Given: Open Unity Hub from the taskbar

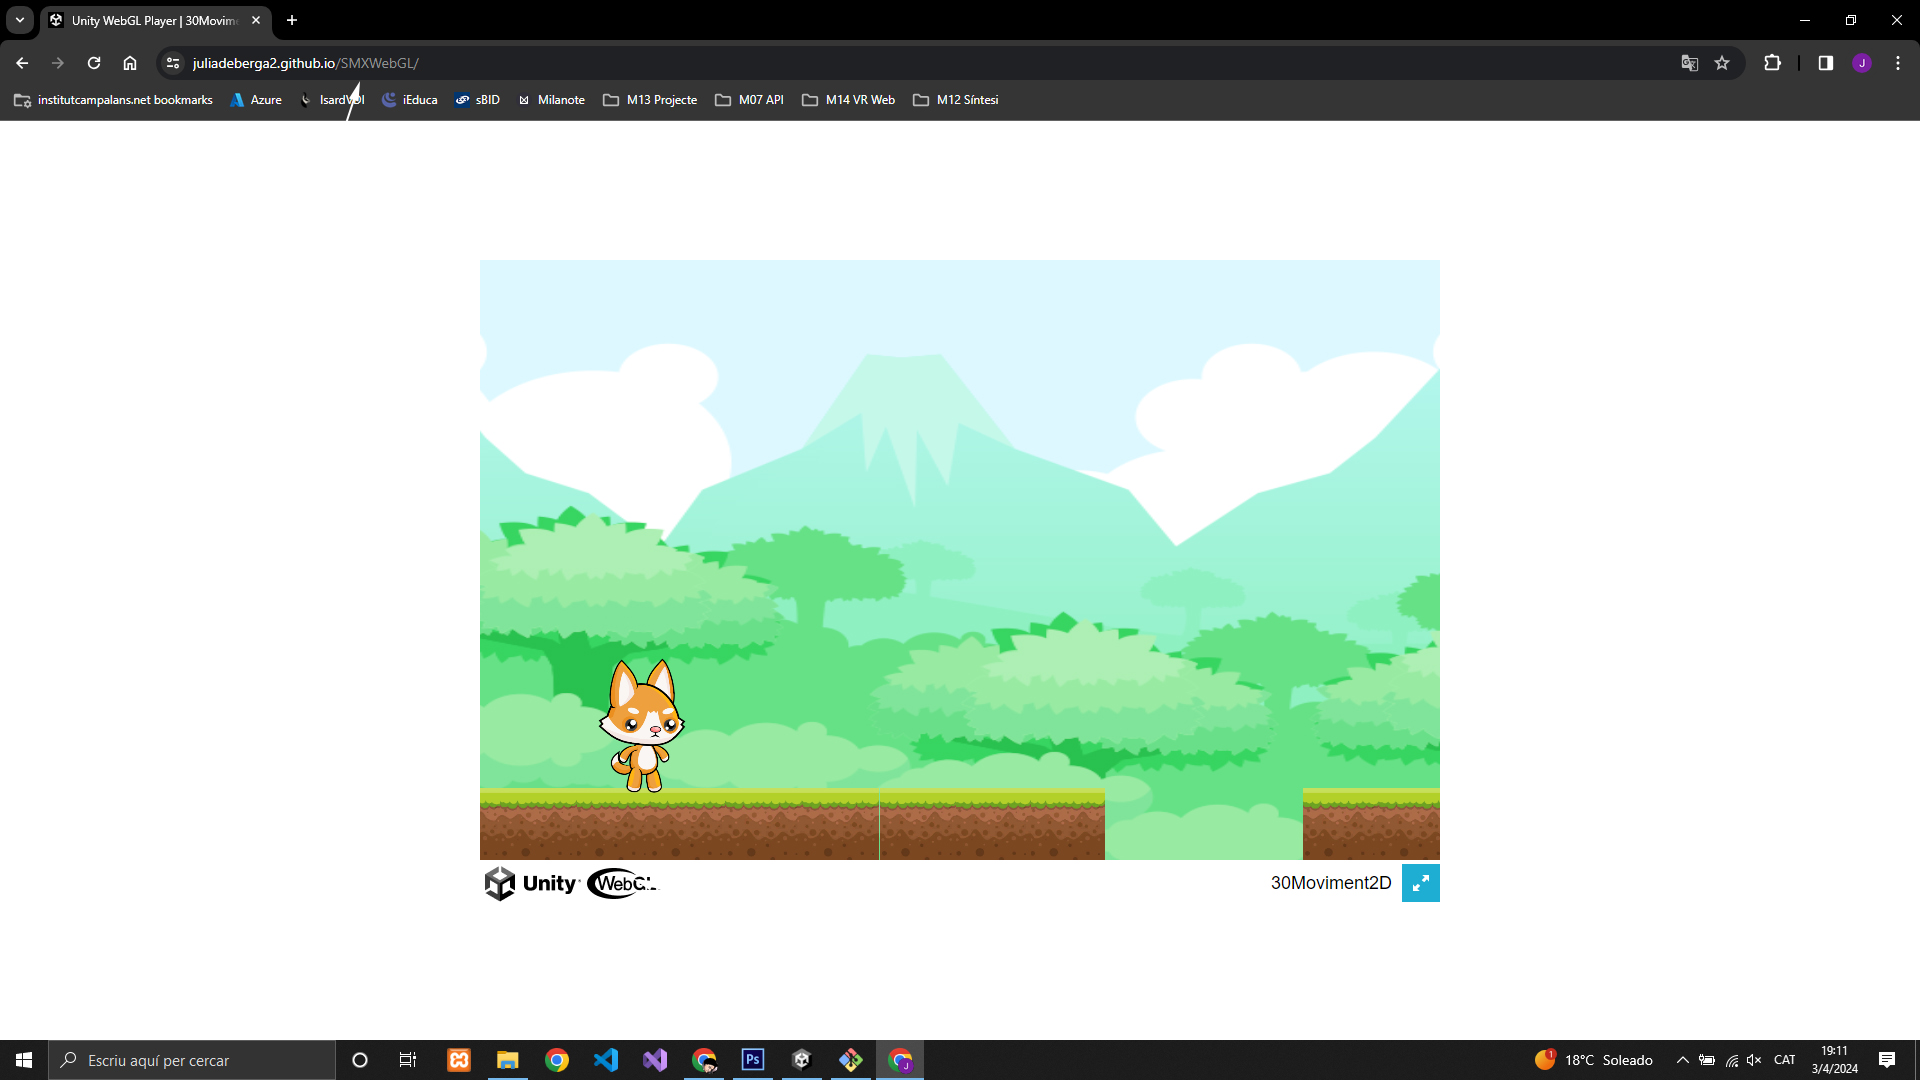Looking at the screenshot, I should pyautogui.click(x=801, y=1060).
